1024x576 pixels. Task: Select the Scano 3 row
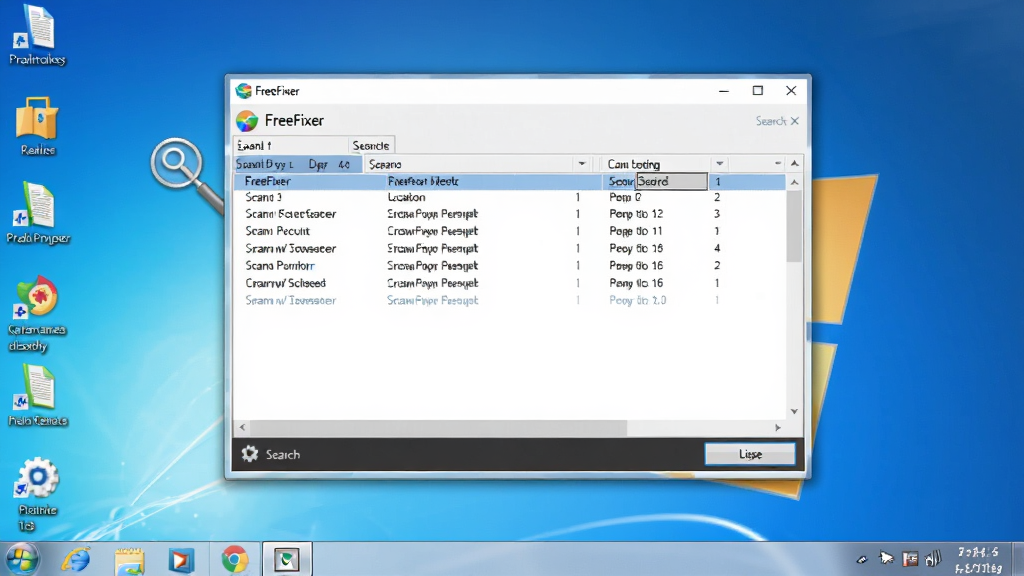(x=509, y=197)
